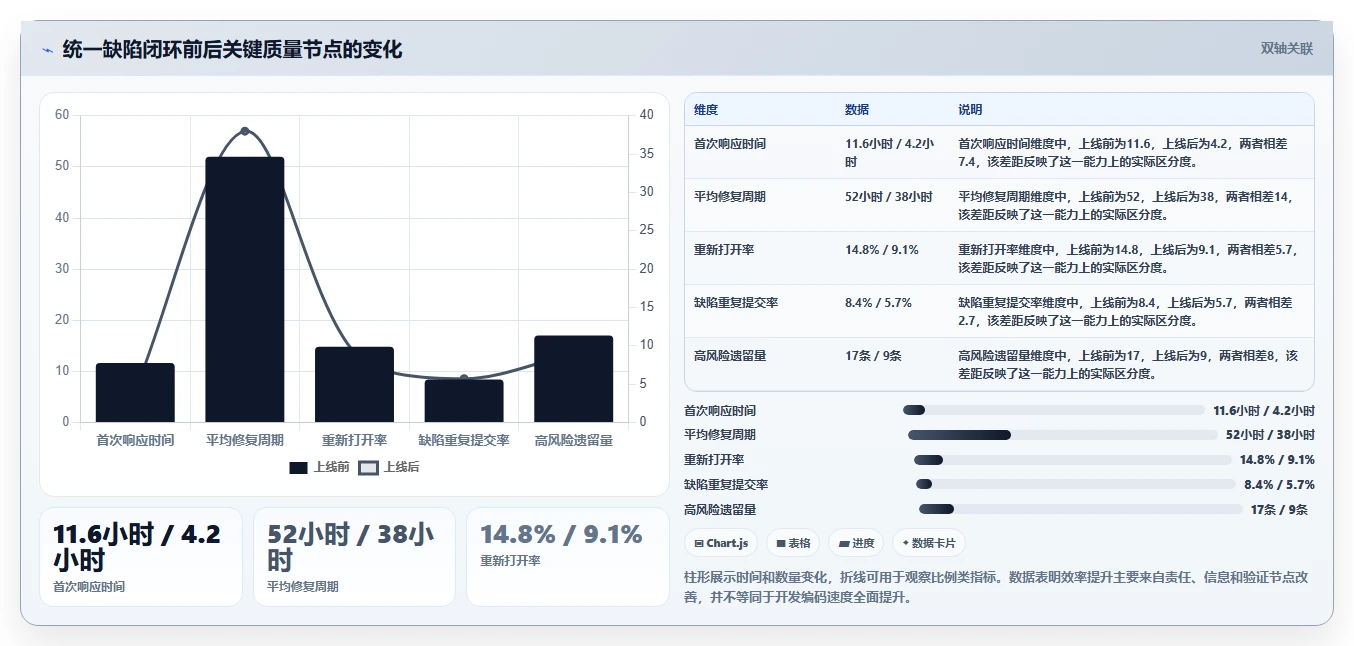This screenshot has height=646, width=1354.
Task: Select the 缺陷重复提交率 table row label
Action: [x=736, y=303]
